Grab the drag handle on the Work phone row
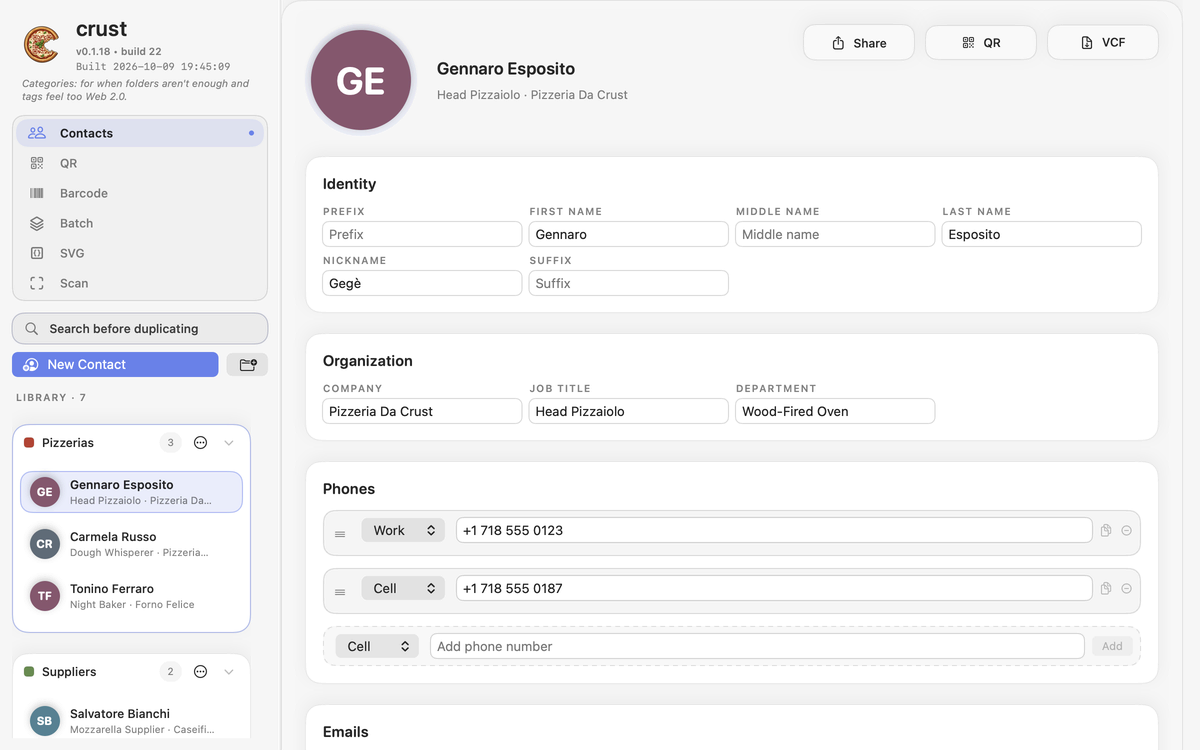 [340, 534]
